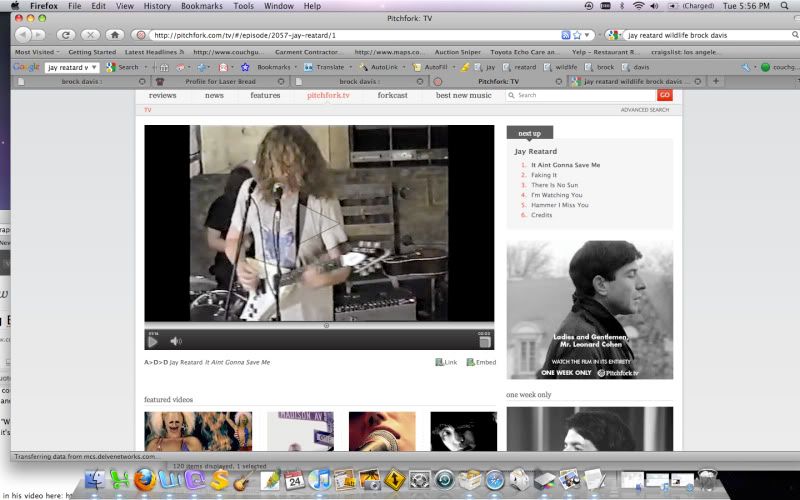
Task: Open ADVANCED SEARCH link
Action: [x=644, y=110]
